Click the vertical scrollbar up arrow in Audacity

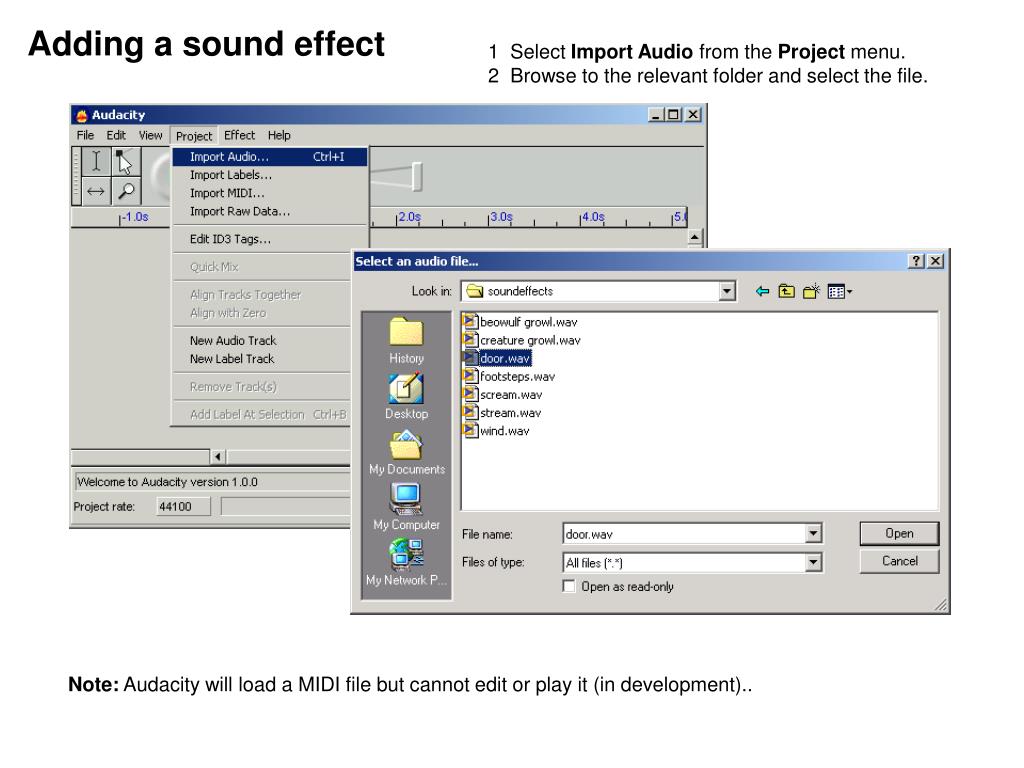click(x=695, y=237)
